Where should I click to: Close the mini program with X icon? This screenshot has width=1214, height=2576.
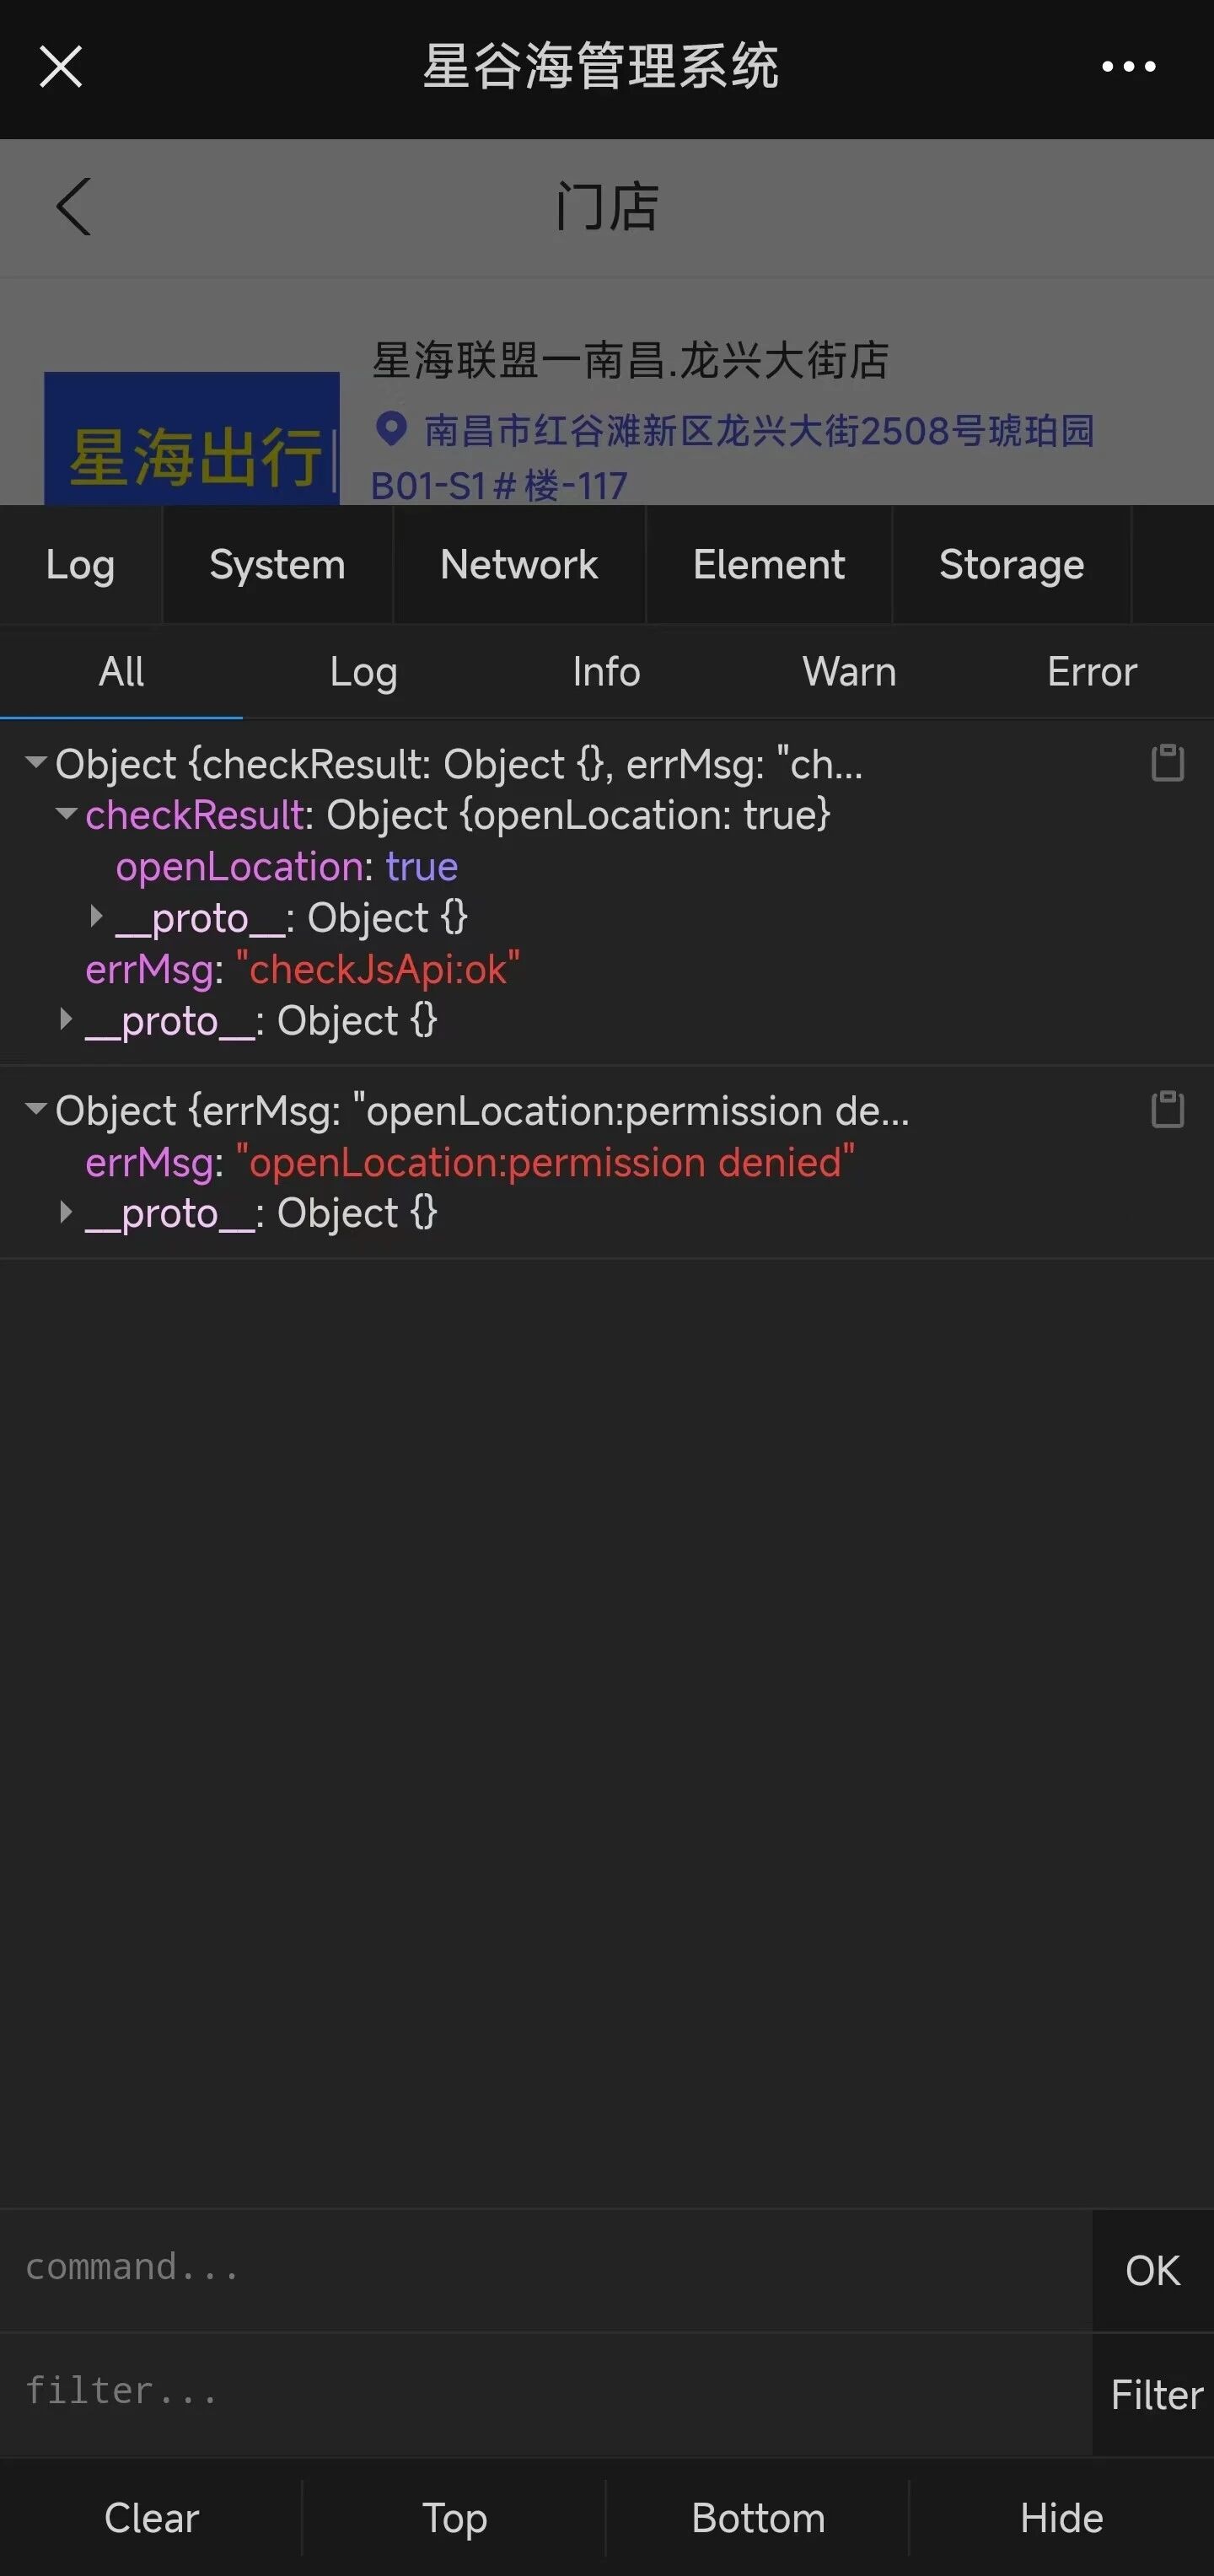pos(61,67)
